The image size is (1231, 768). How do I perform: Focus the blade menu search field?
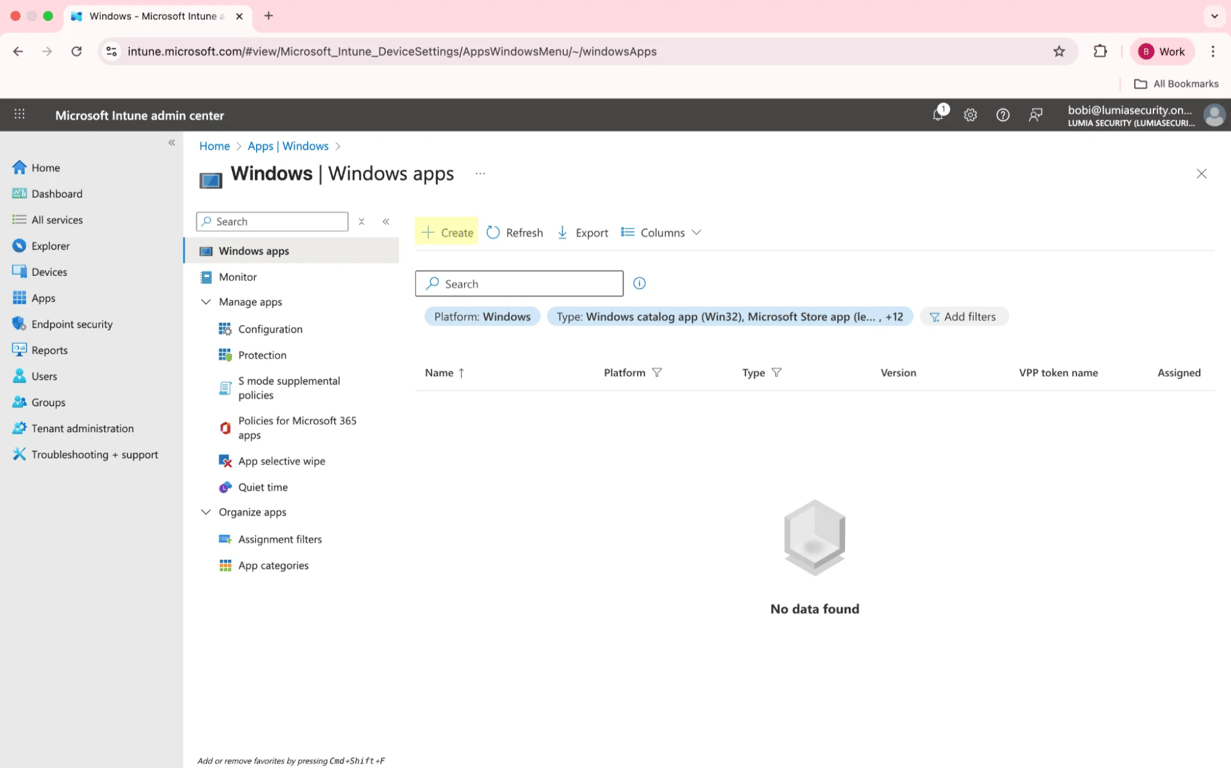pos(272,222)
